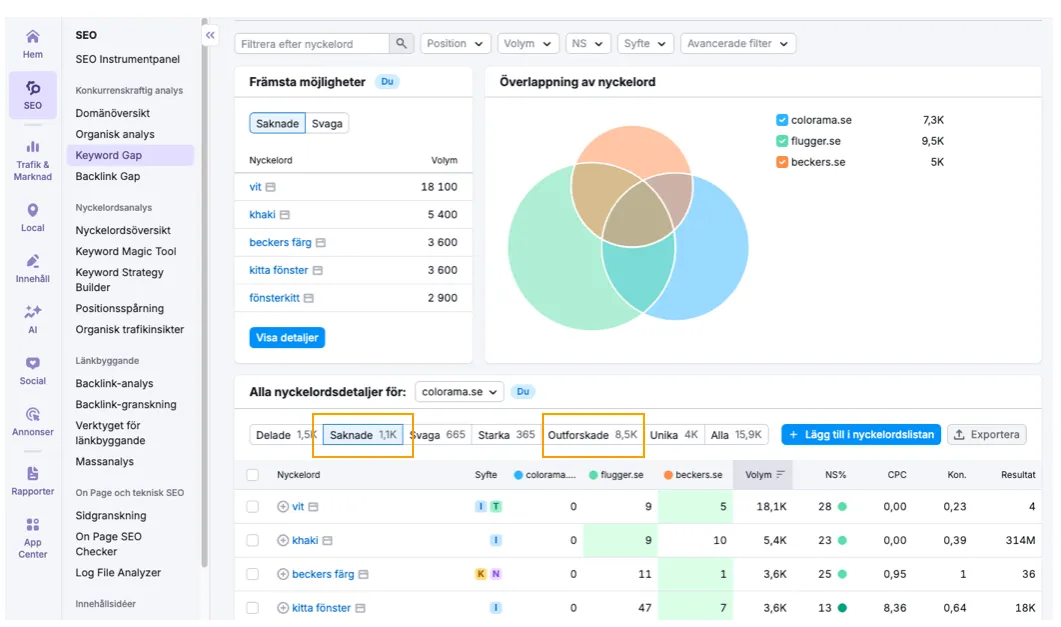The height and width of the screenshot is (627, 1061).
Task: Open the Position filter dropdown
Action: click(x=455, y=43)
